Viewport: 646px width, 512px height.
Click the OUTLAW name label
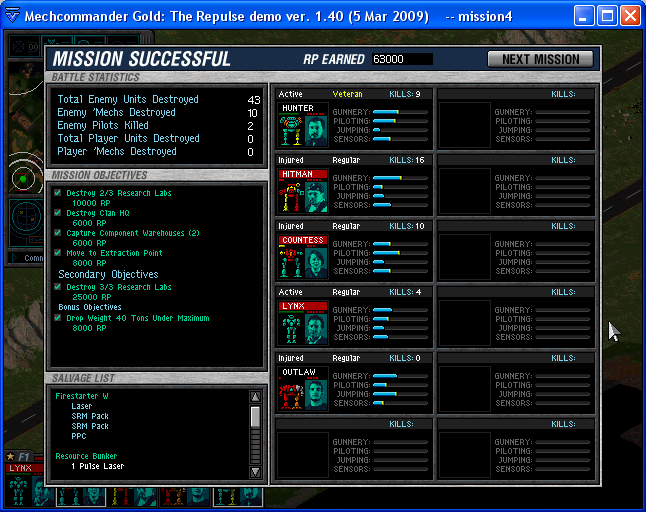point(299,372)
